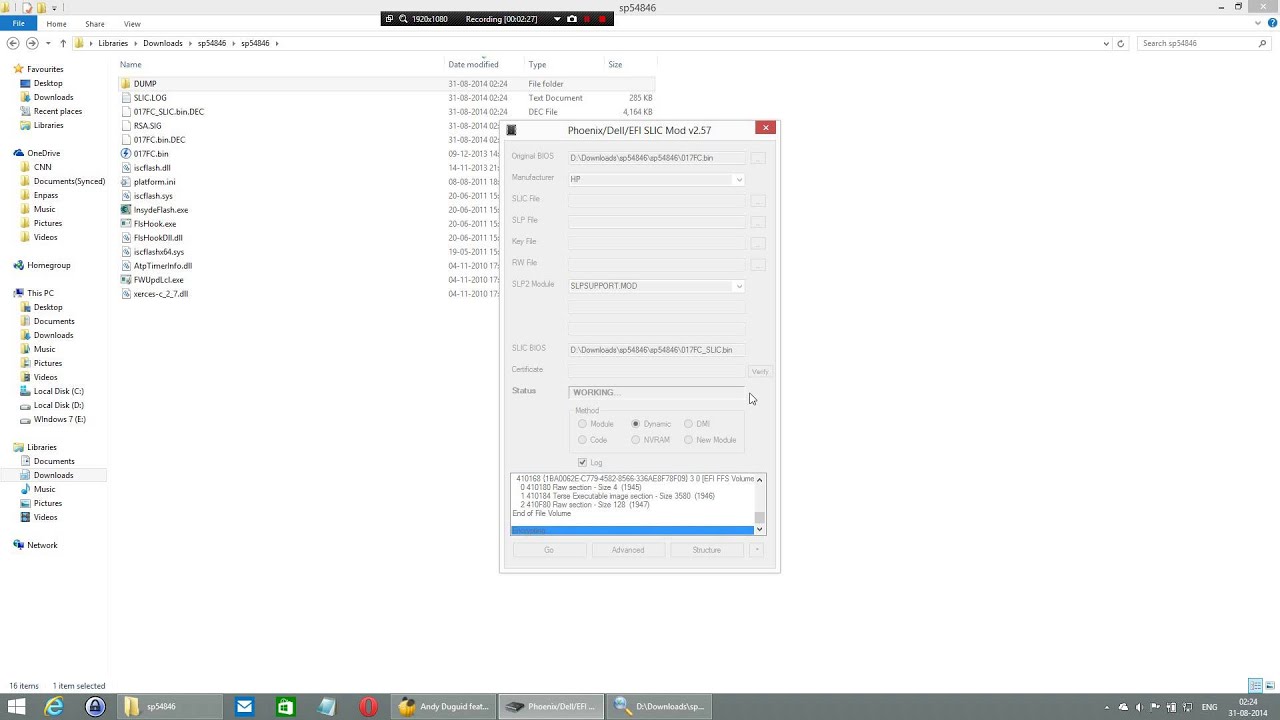Image resolution: width=1280 pixels, height=720 pixels.
Task: Select the 017FC.bin file
Action: point(151,154)
